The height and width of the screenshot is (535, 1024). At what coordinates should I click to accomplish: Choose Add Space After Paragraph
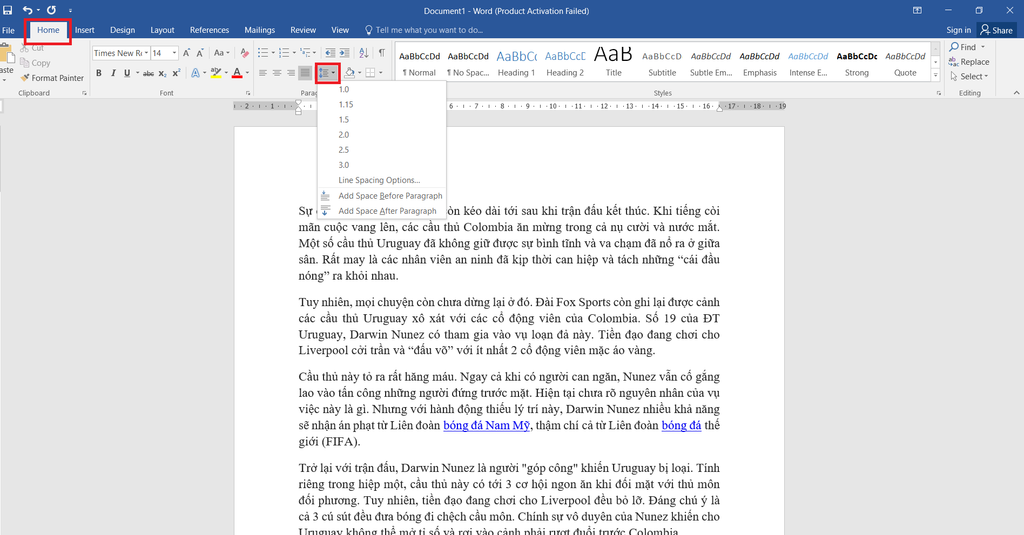[381, 211]
